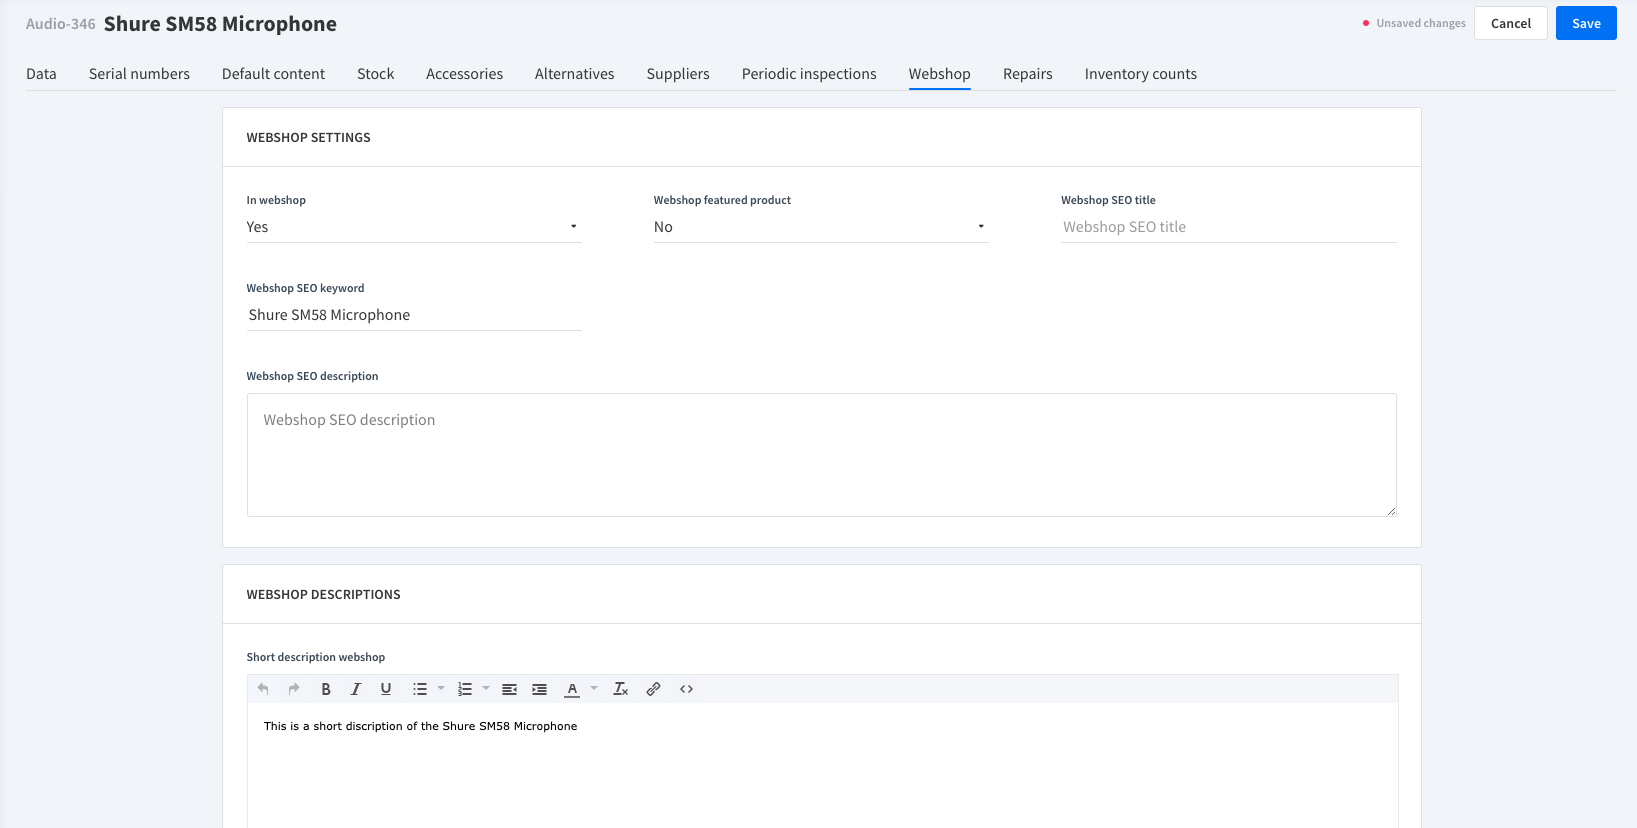Open numbered list style options arrow
Viewport: 1637px width, 828px height.
486,688
